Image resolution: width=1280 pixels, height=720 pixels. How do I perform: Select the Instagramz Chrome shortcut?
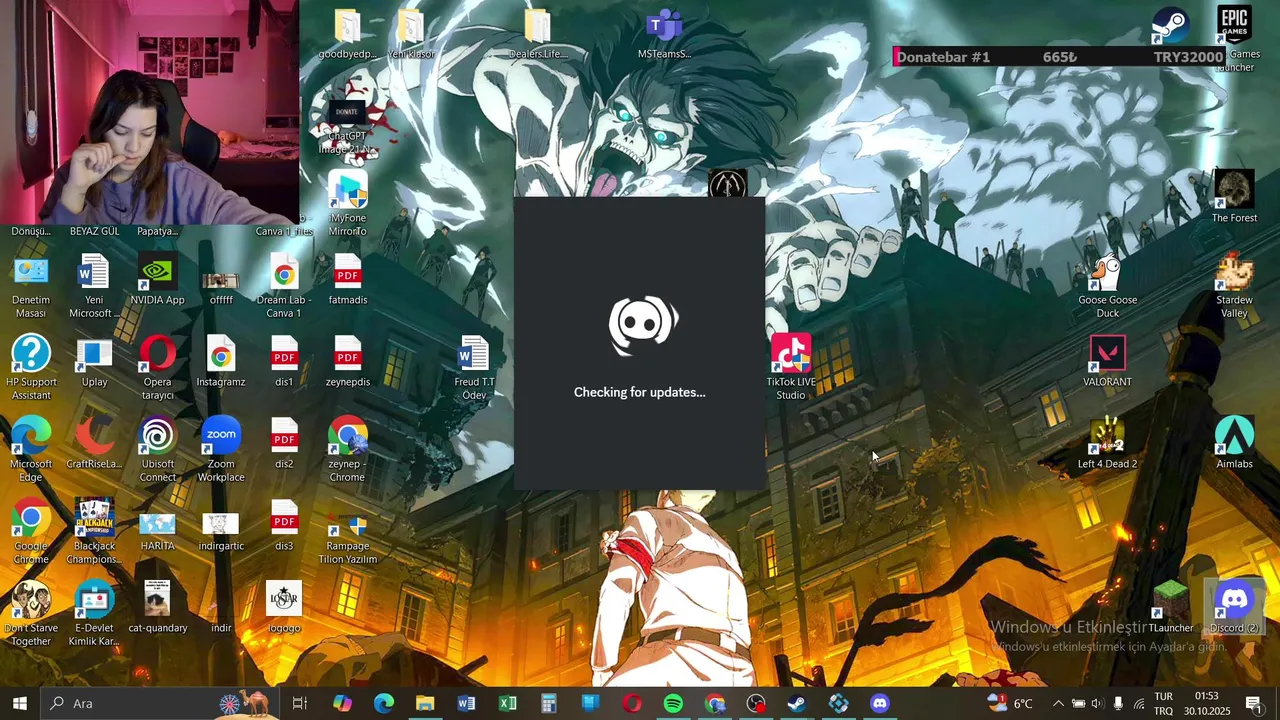point(221,361)
